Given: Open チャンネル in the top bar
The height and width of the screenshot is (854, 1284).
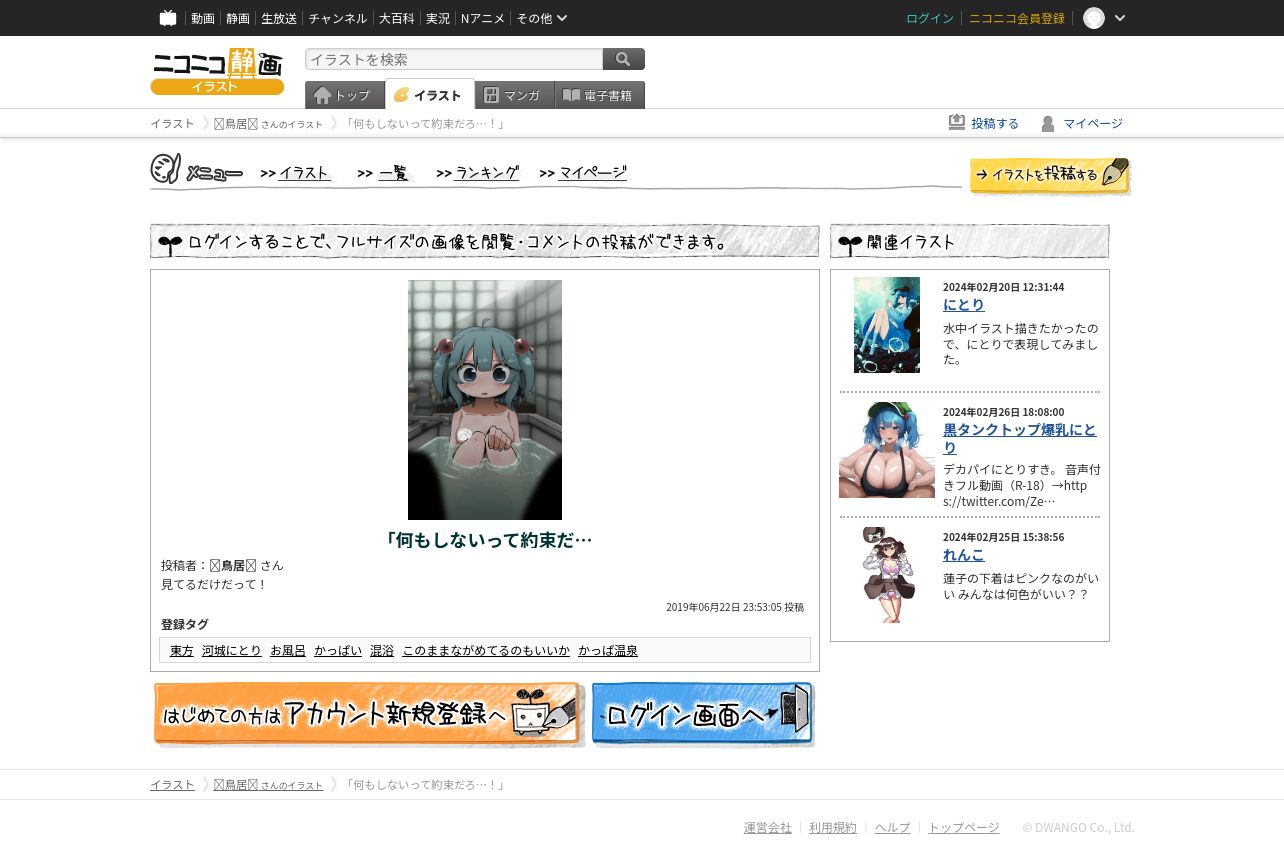Looking at the screenshot, I should tap(337, 18).
